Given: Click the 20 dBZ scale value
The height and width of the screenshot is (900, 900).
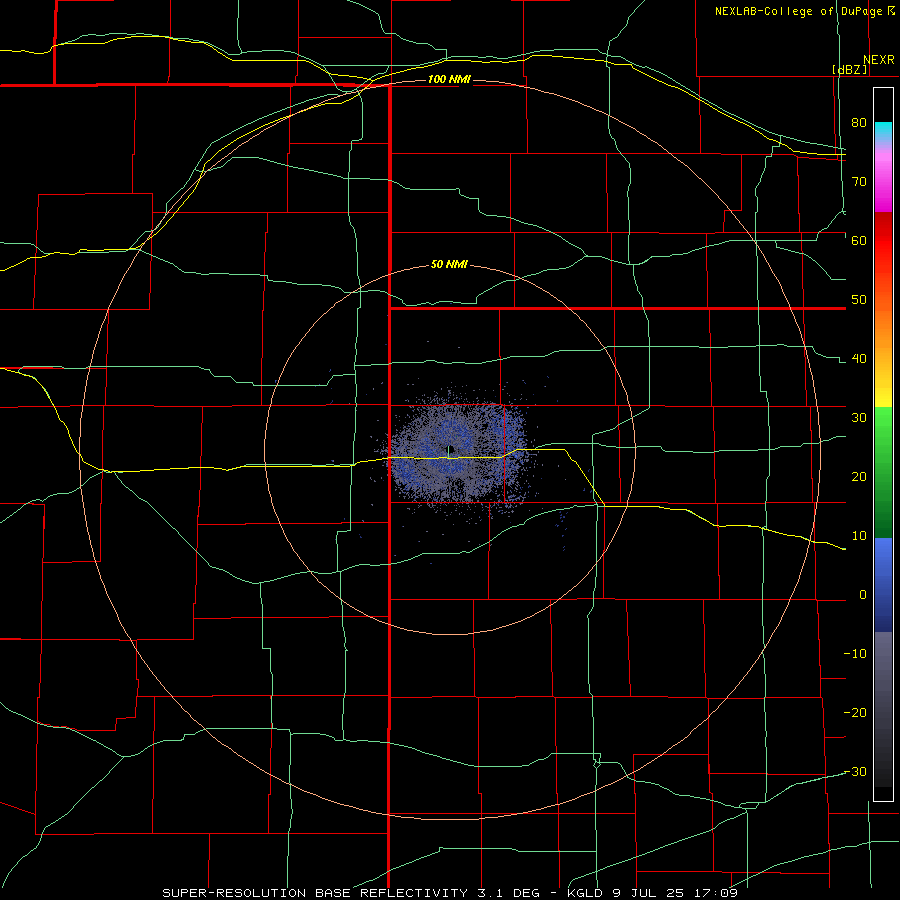Looking at the screenshot, I should coord(859,477).
